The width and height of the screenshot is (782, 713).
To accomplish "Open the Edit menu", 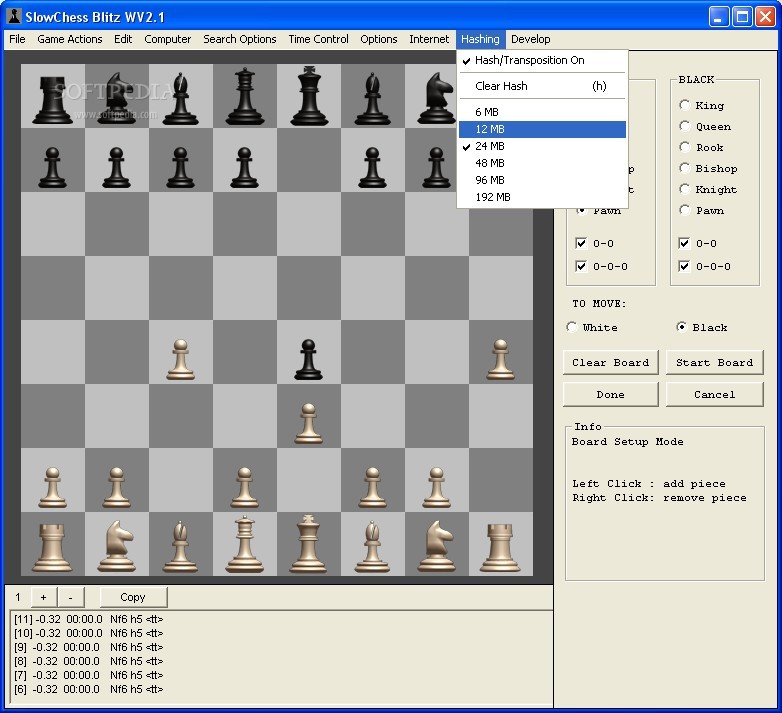I will (x=123, y=39).
